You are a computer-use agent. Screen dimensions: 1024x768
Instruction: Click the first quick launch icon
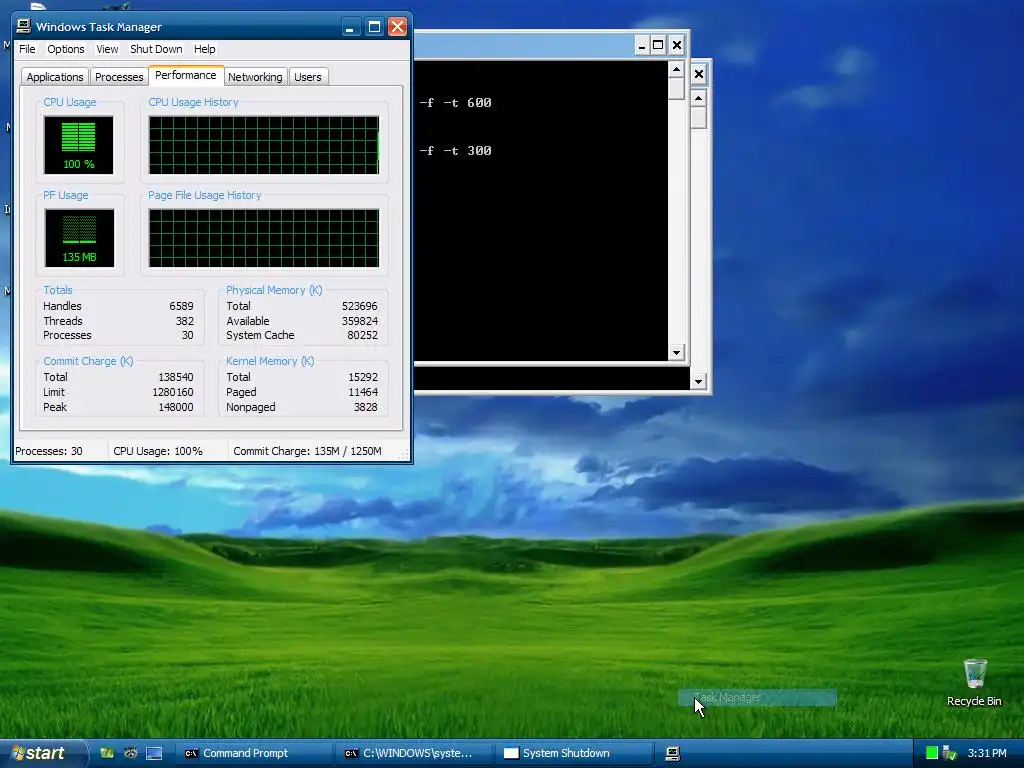tap(106, 753)
